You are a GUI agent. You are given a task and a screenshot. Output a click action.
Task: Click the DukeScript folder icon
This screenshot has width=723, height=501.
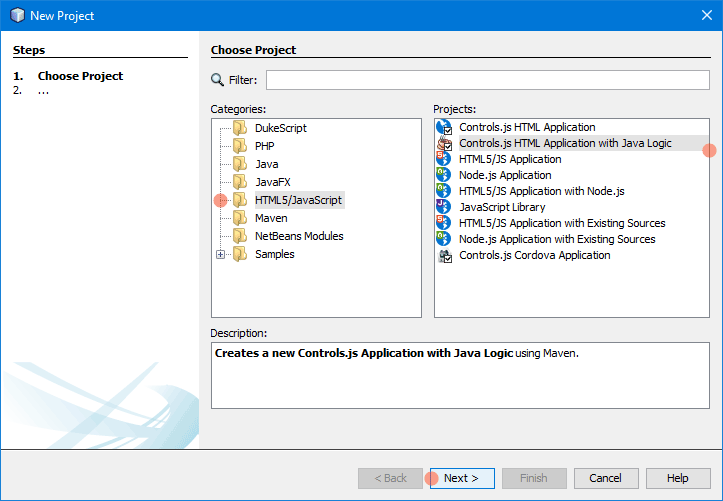[x=240, y=128]
